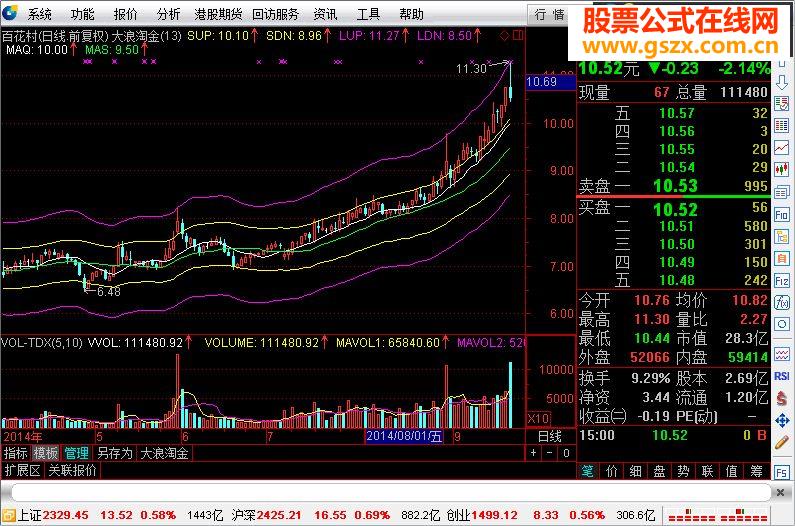Screen dimensions: 795x526
Task: Click the 管理 button below chart
Action: [x=77, y=453]
